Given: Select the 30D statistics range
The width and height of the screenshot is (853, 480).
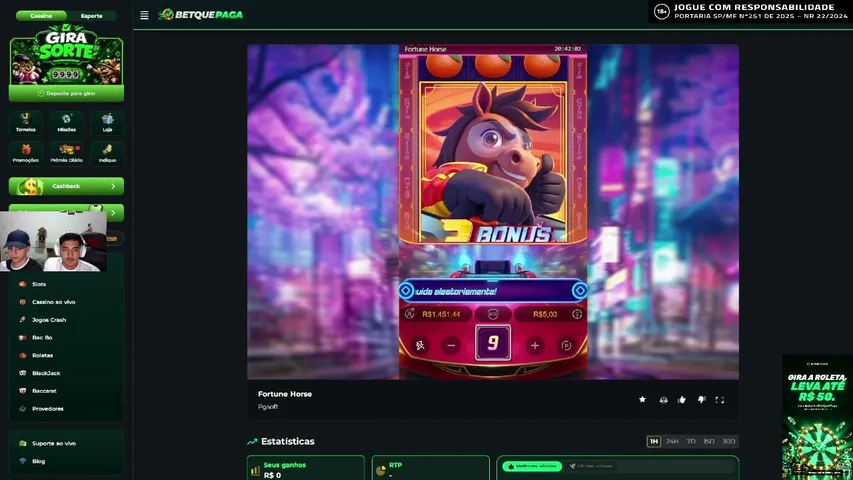Looking at the screenshot, I should (x=728, y=441).
